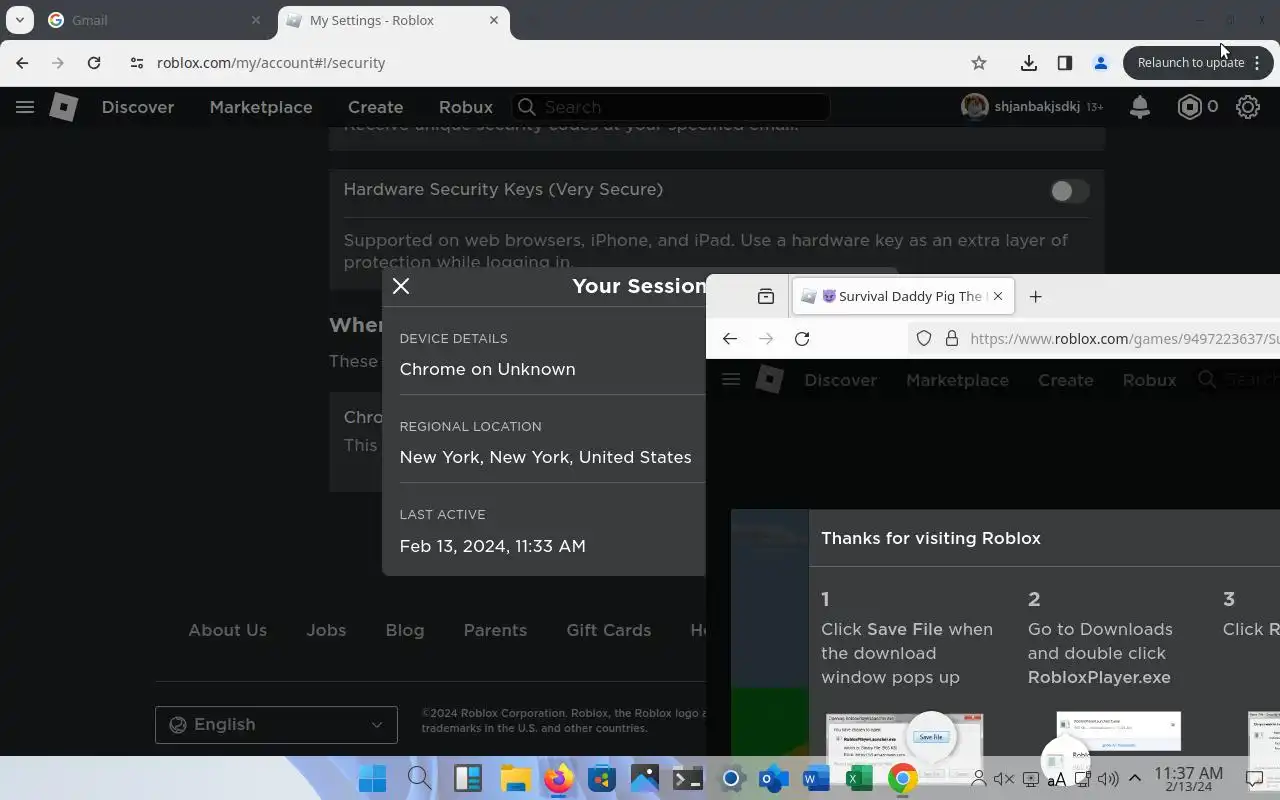Open the Robux balance icon
1280x800 pixels.
(1189, 107)
